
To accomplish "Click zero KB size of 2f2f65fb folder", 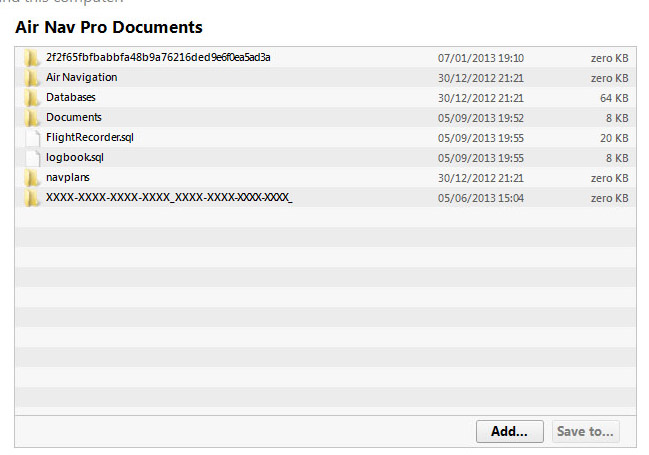I will tap(610, 58).
